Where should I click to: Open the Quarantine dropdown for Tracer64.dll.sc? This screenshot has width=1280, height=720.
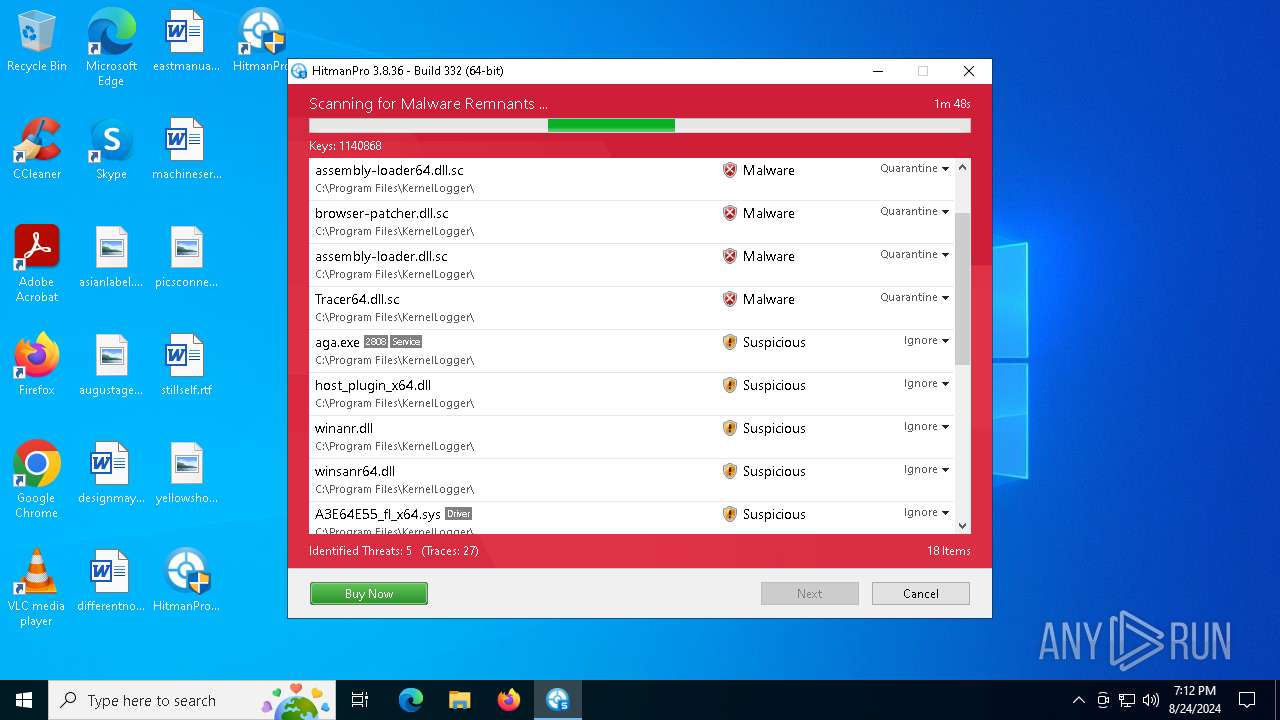[x=914, y=297]
